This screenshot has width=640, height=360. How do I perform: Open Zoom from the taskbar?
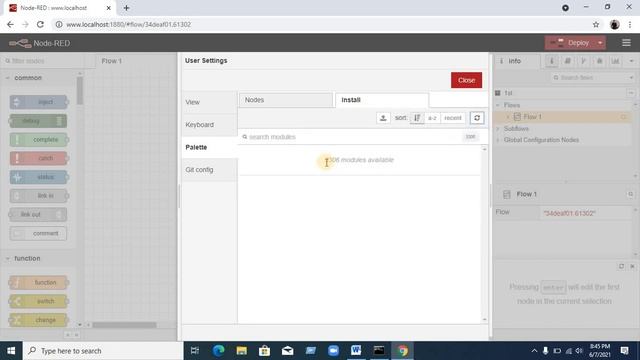point(333,351)
